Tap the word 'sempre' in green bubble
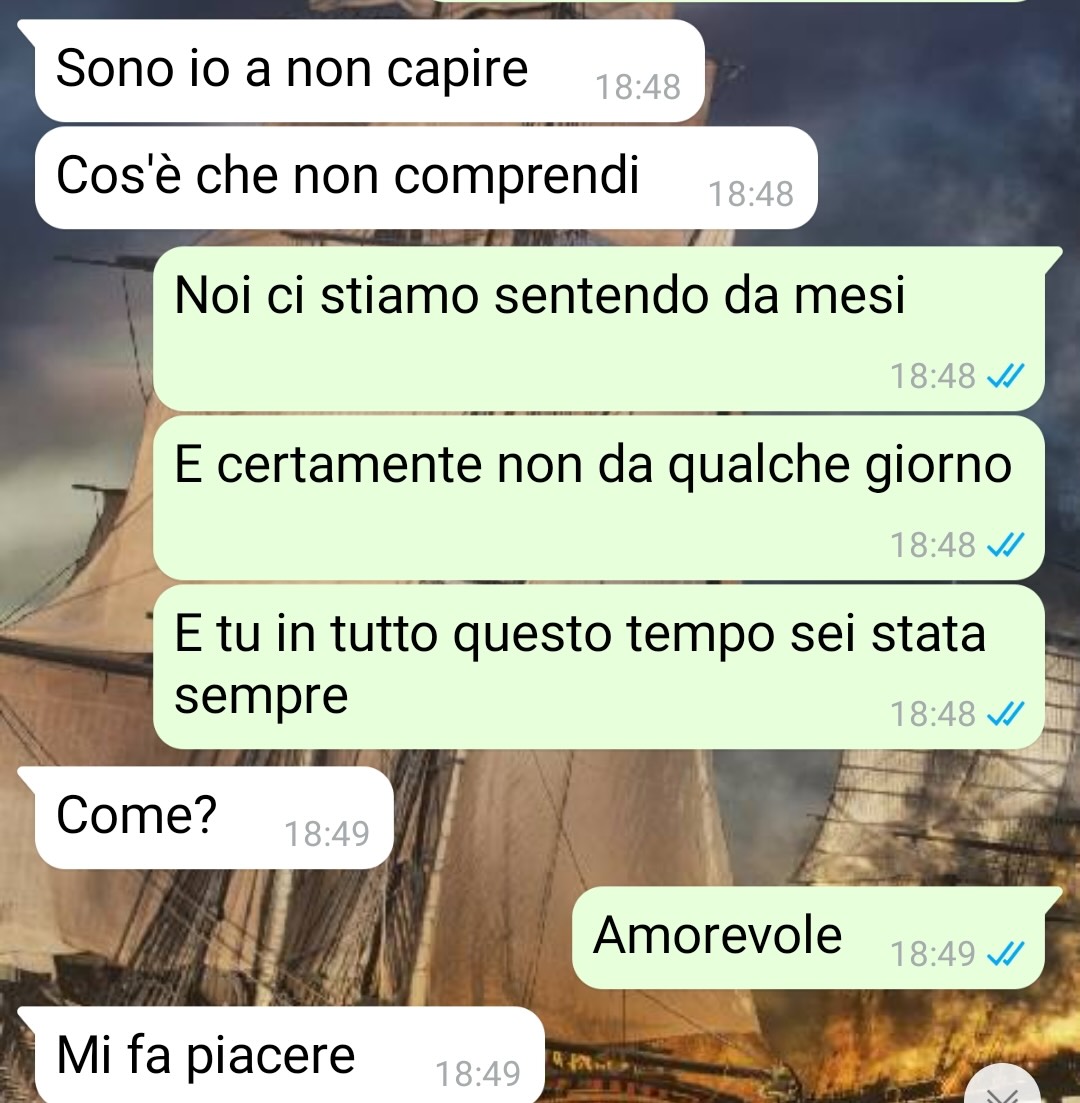Image resolution: width=1080 pixels, height=1103 pixels. [x=261, y=696]
